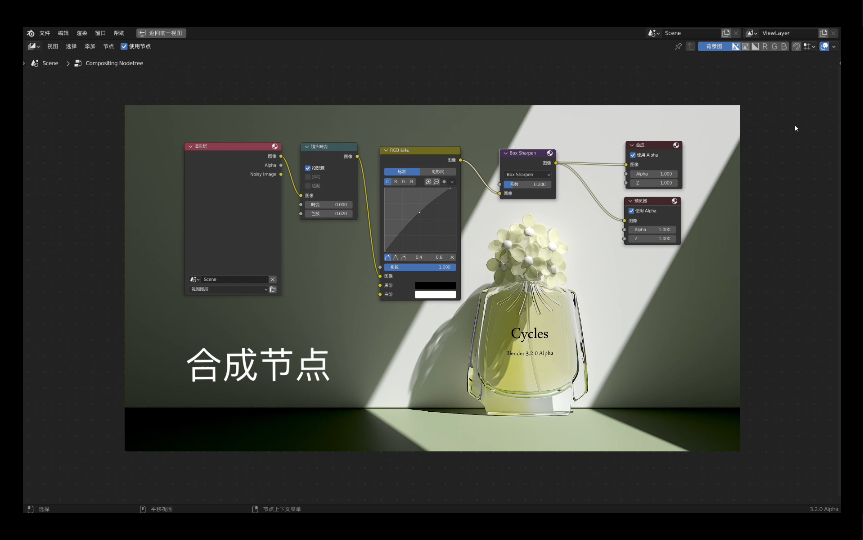
Task: Select the left tone tab in RGB Curves
Action: (x=402, y=172)
